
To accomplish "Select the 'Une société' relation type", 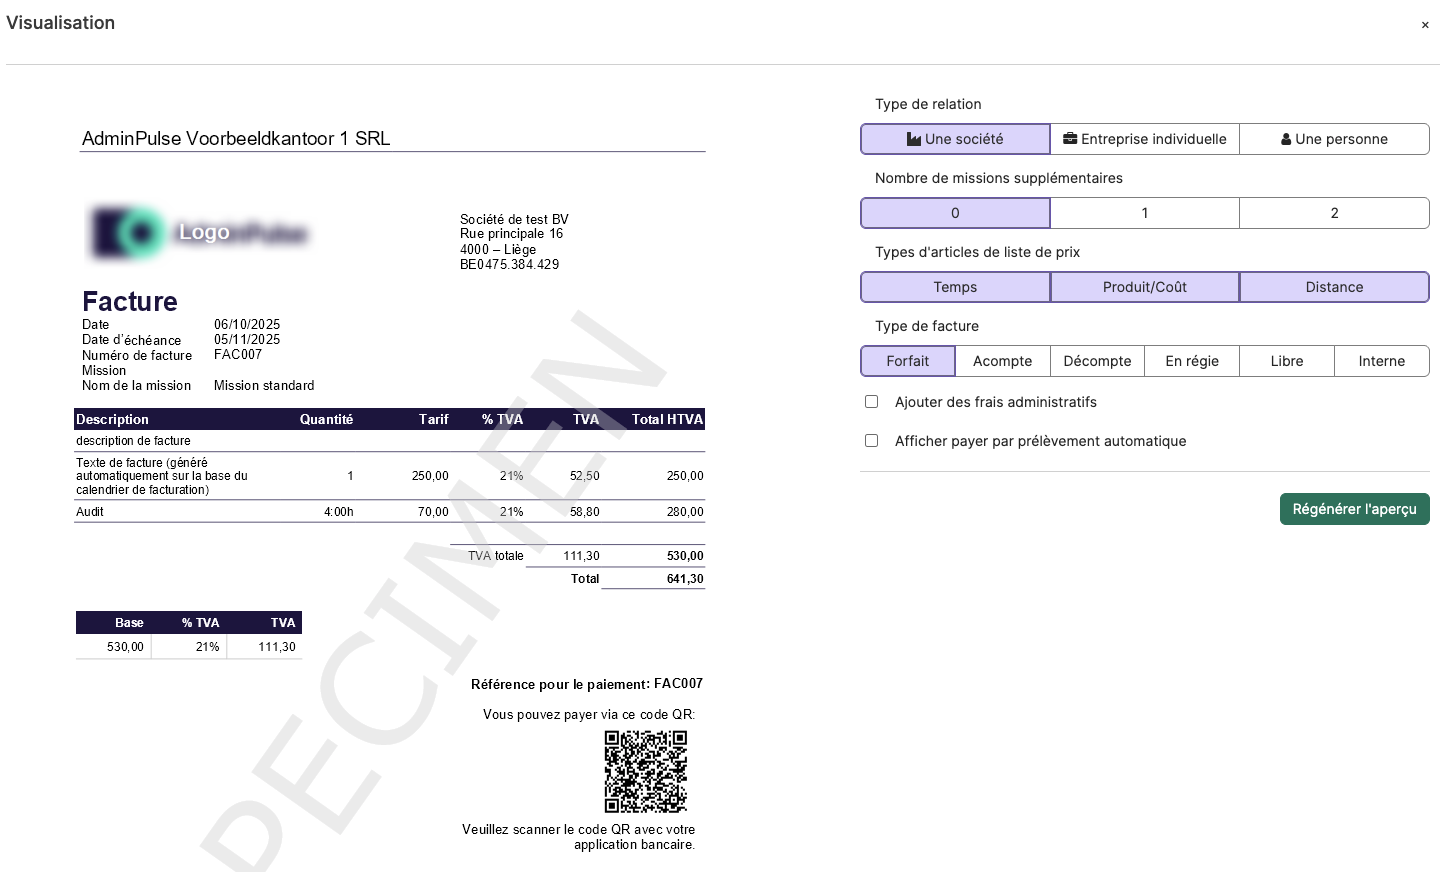I will click(x=955, y=139).
